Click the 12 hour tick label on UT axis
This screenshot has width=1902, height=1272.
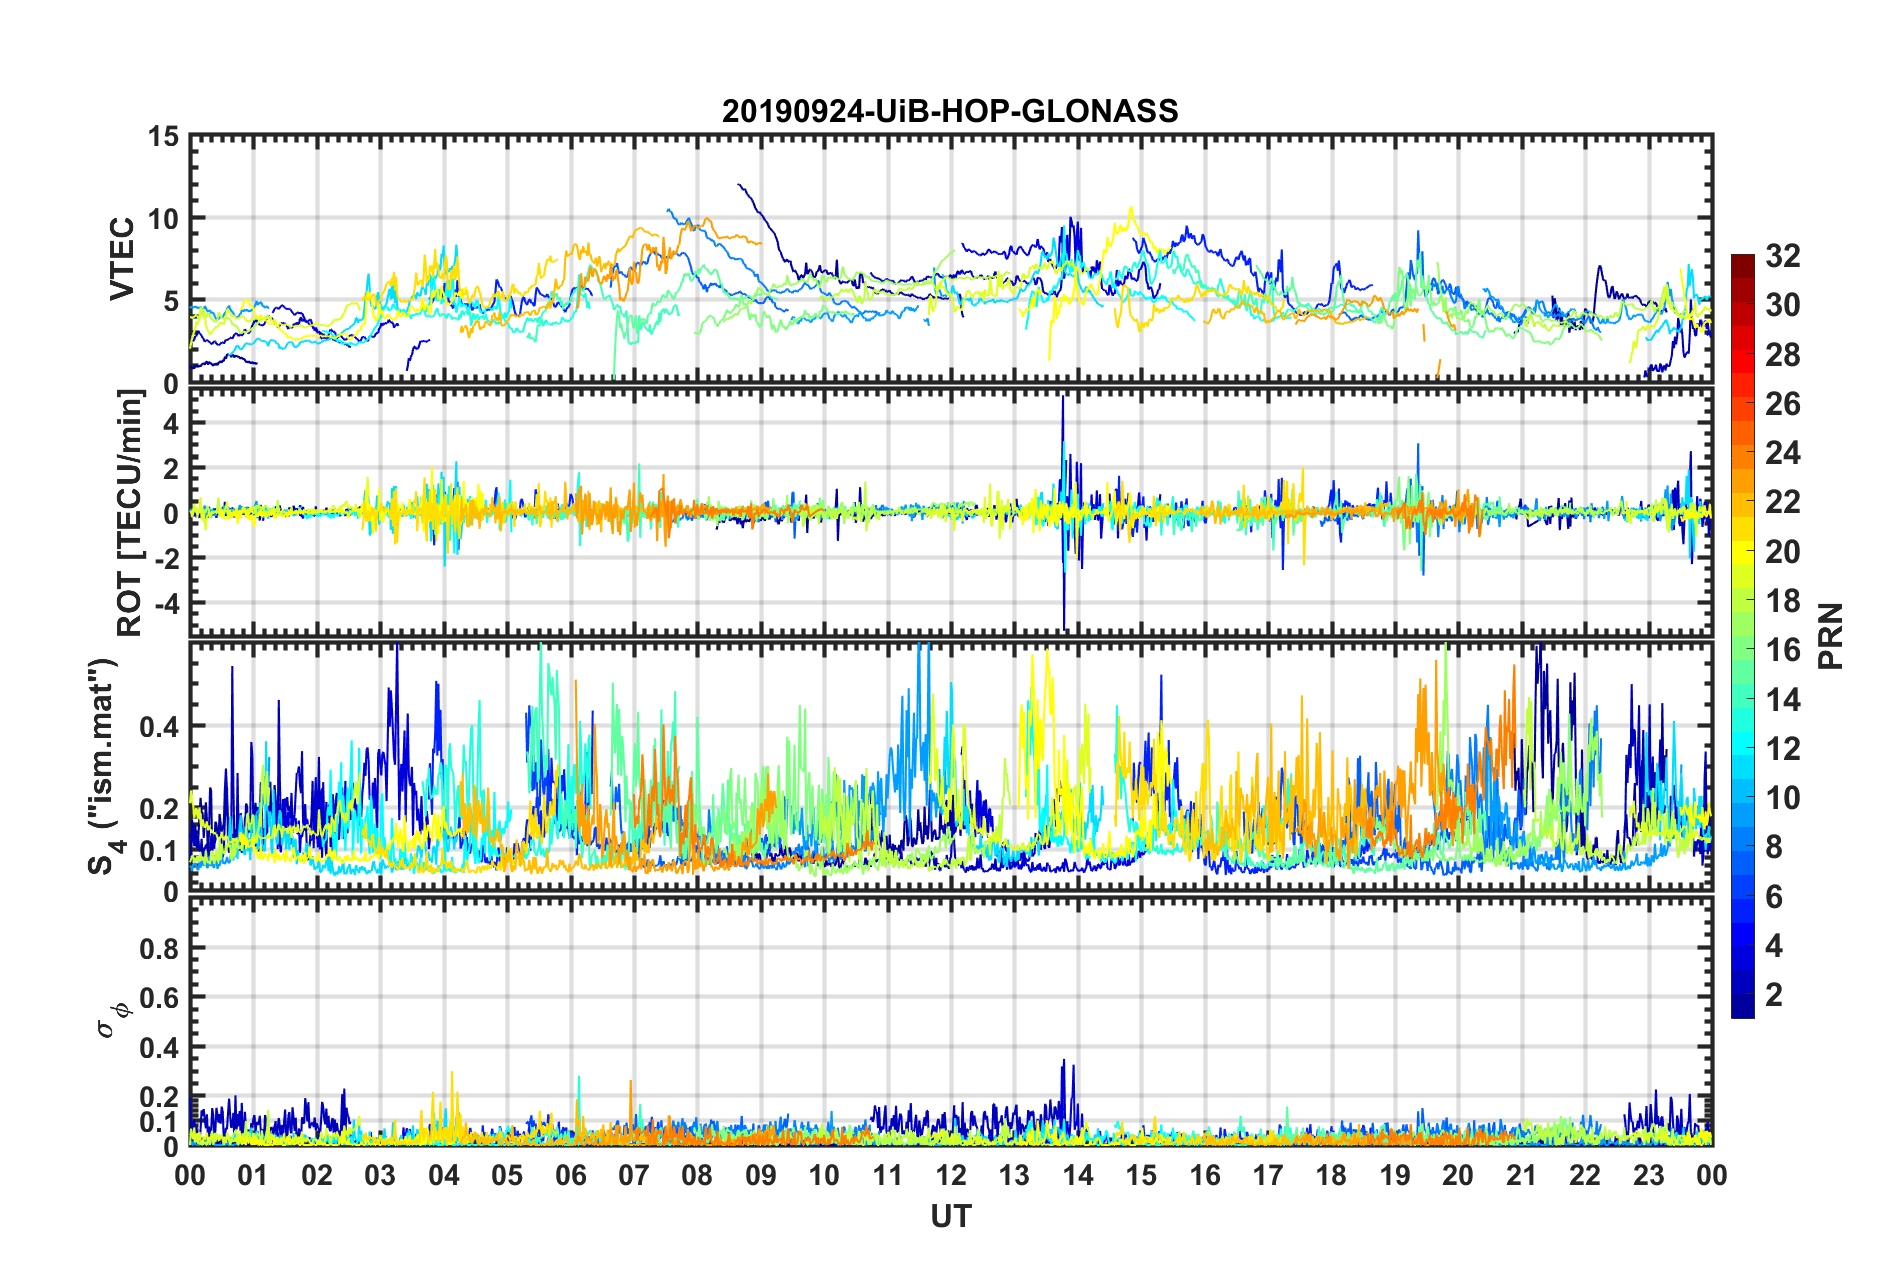pyautogui.click(x=951, y=1175)
